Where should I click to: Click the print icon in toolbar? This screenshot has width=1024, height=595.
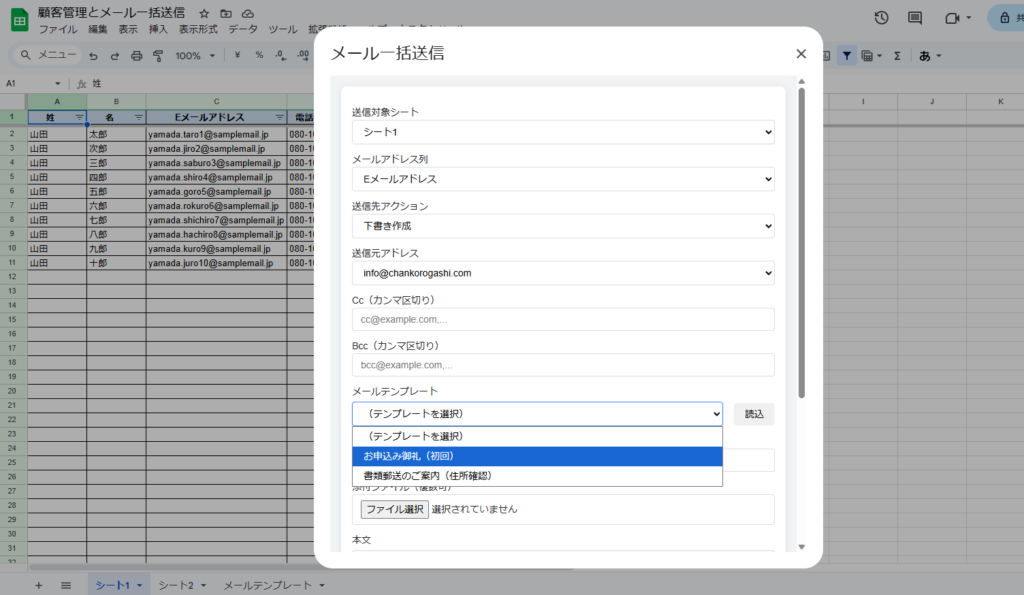[x=137, y=56]
